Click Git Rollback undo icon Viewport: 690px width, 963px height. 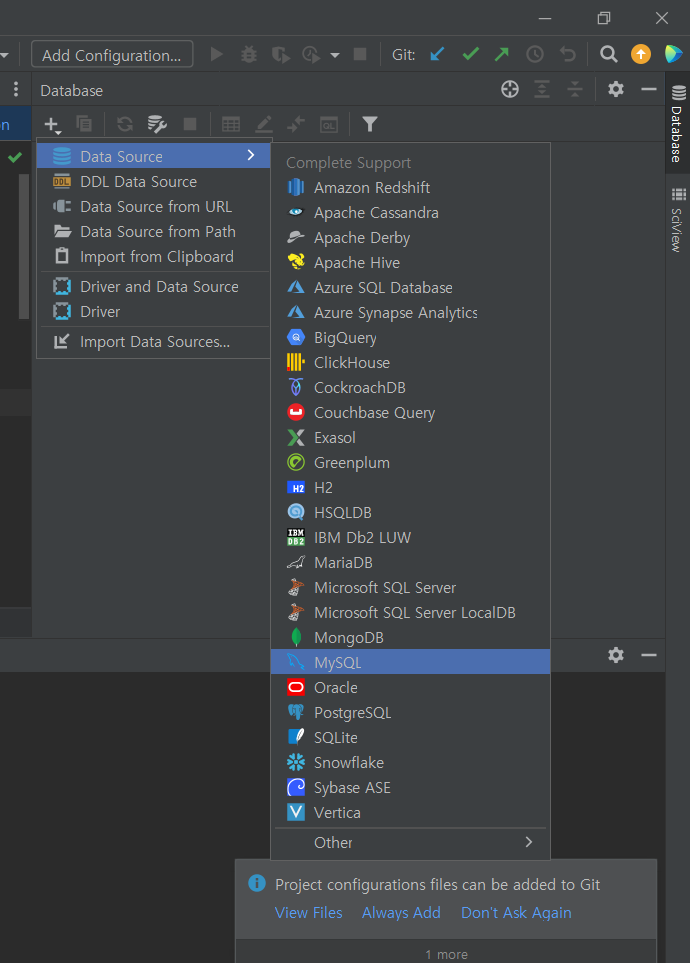pos(568,55)
